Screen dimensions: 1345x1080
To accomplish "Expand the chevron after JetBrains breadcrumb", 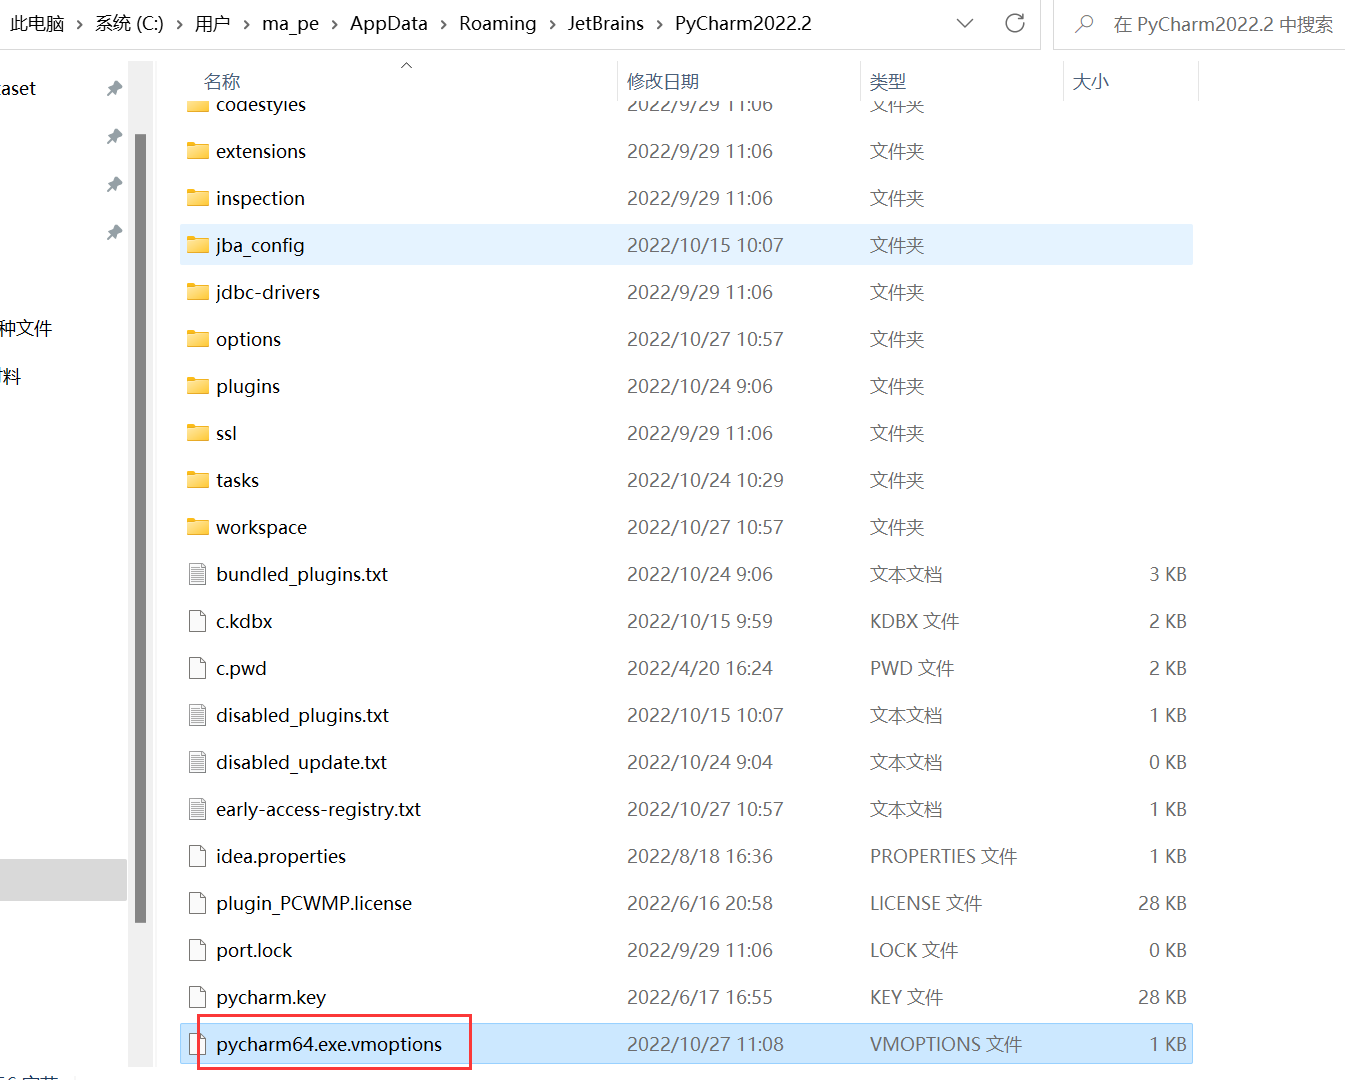I will pyautogui.click(x=660, y=24).
